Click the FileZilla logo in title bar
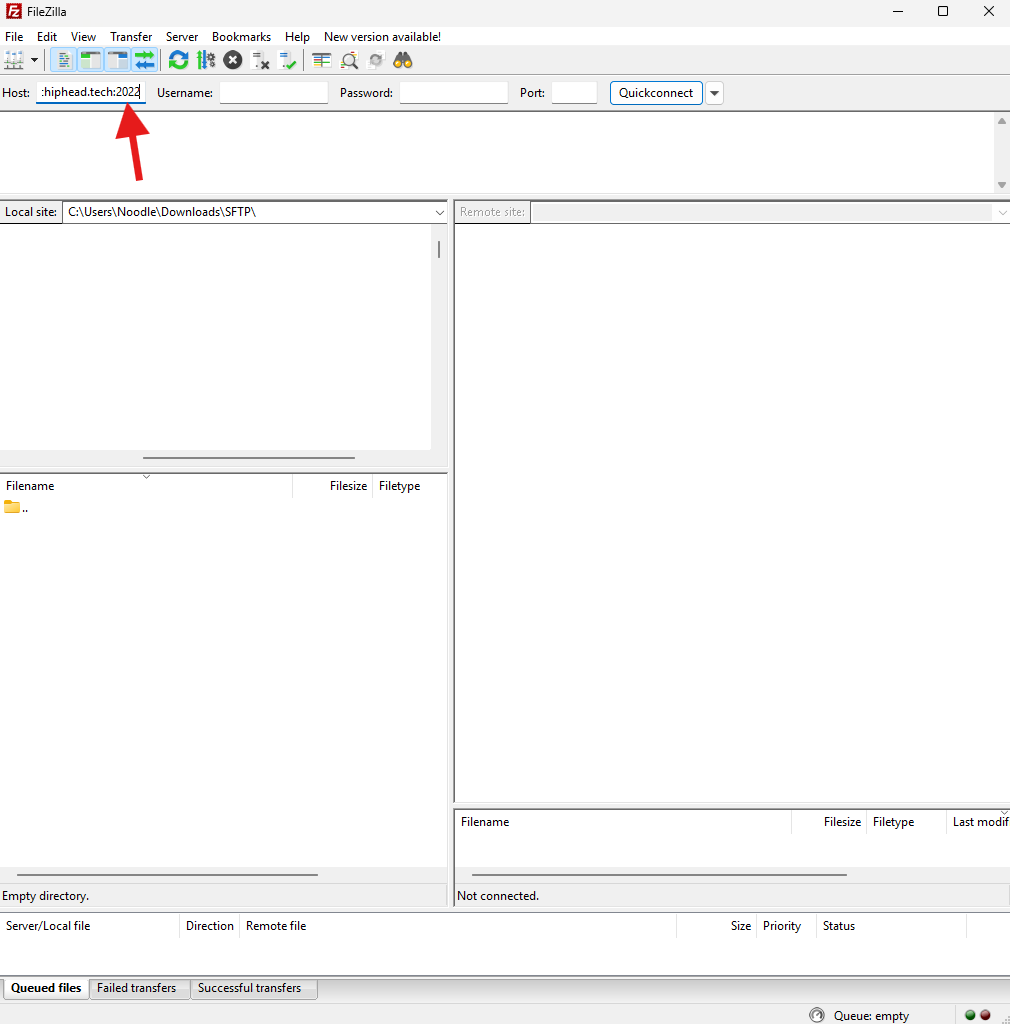Viewport: 1010px width, 1024px height. pyautogui.click(x=13, y=12)
